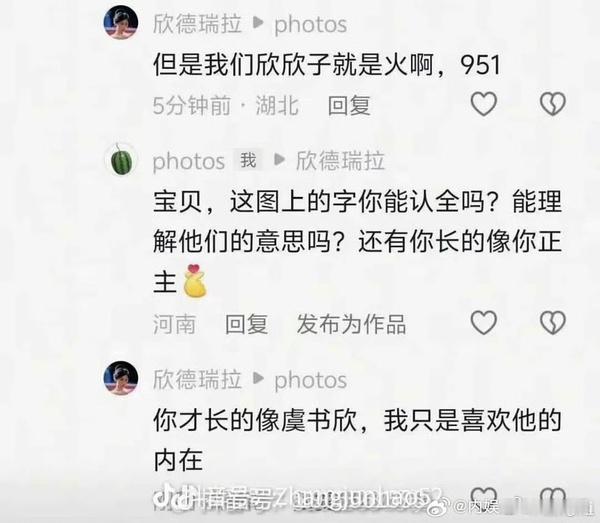Open 欣德瑞拉 avatar on first comment
The image size is (600, 523).
[x=121, y=22]
